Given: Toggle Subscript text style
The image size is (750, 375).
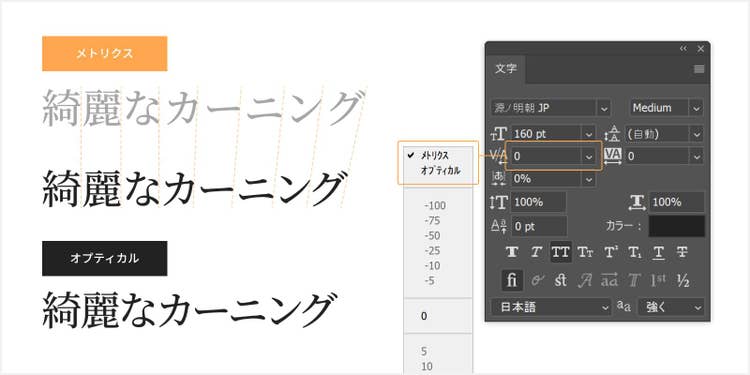Looking at the screenshot, I should tap(634, 252).
